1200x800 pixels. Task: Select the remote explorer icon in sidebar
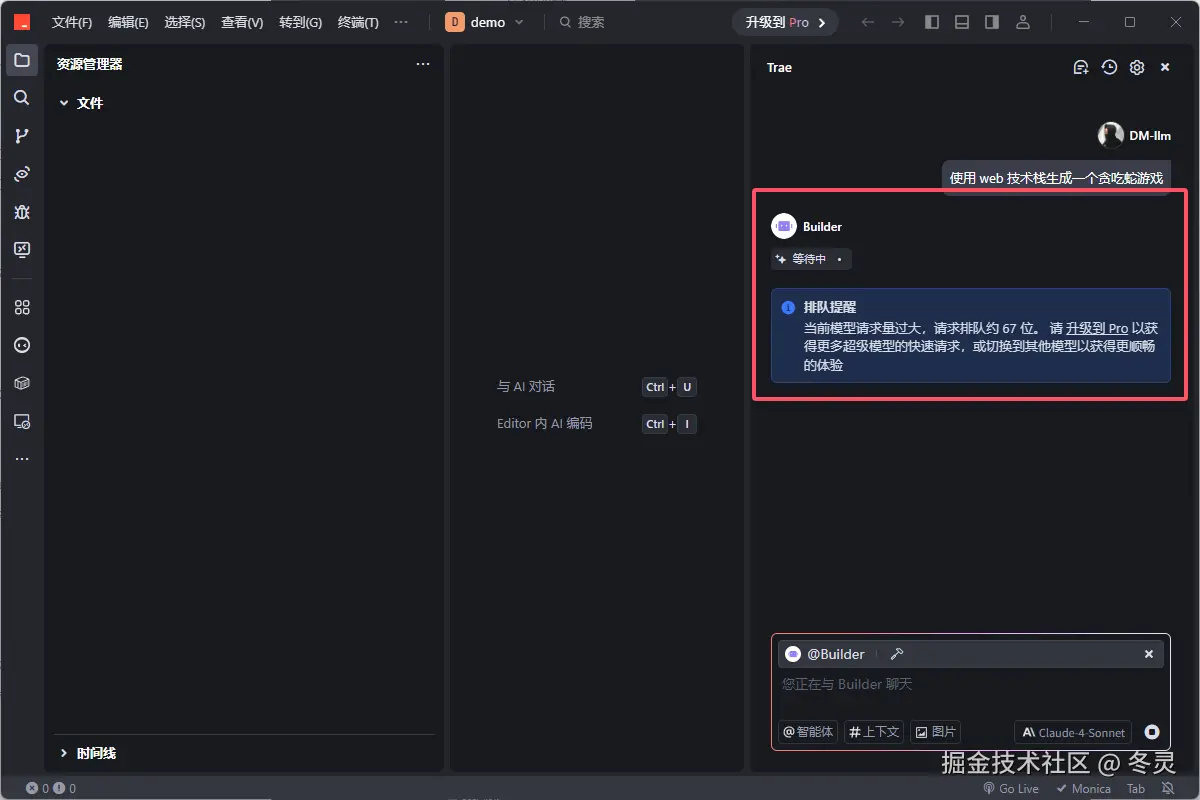click(x=22, y=421)
